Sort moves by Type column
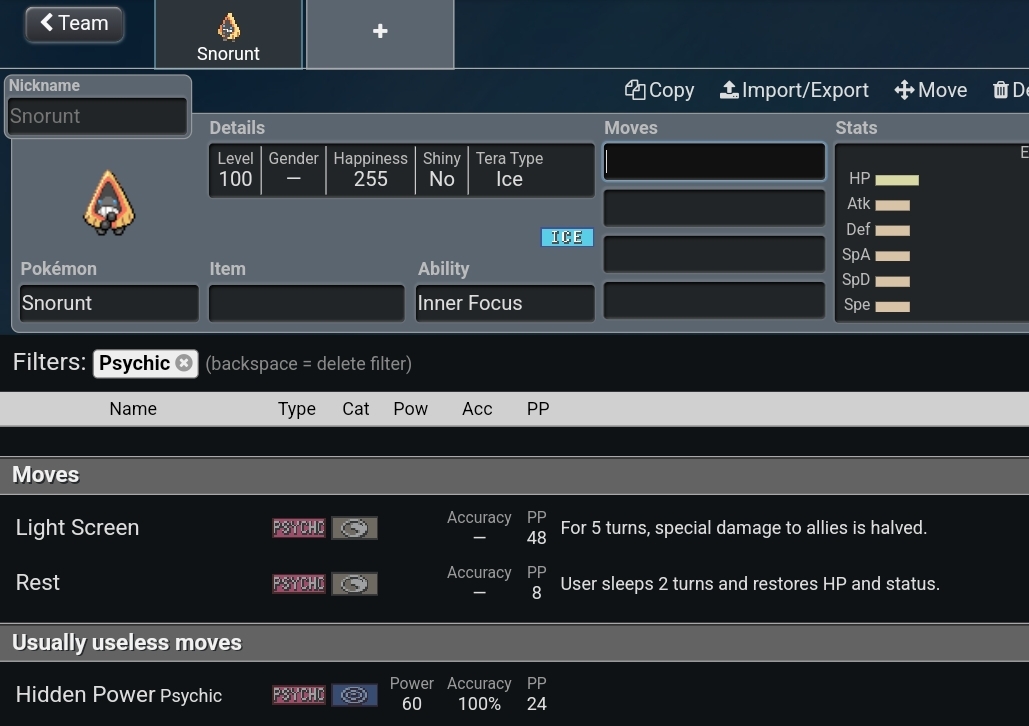 (x=297, y=409)
